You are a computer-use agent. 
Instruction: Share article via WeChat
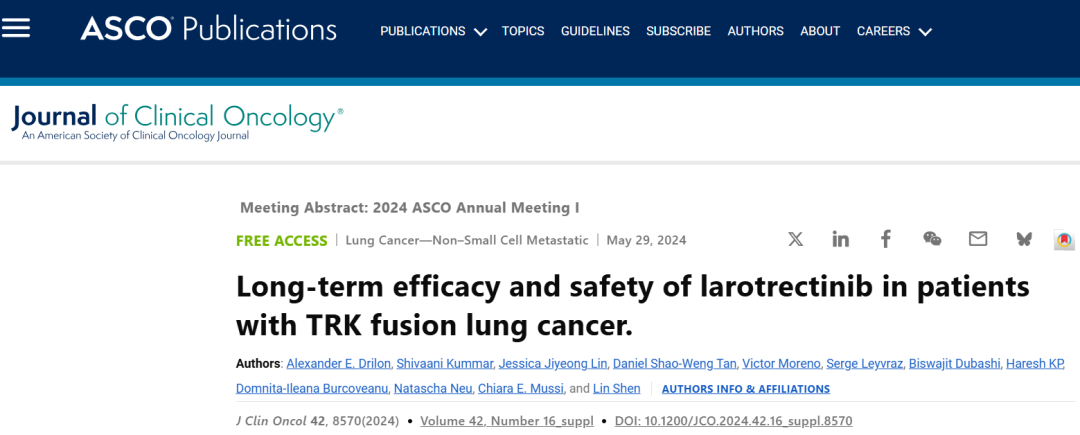(932, 240)
